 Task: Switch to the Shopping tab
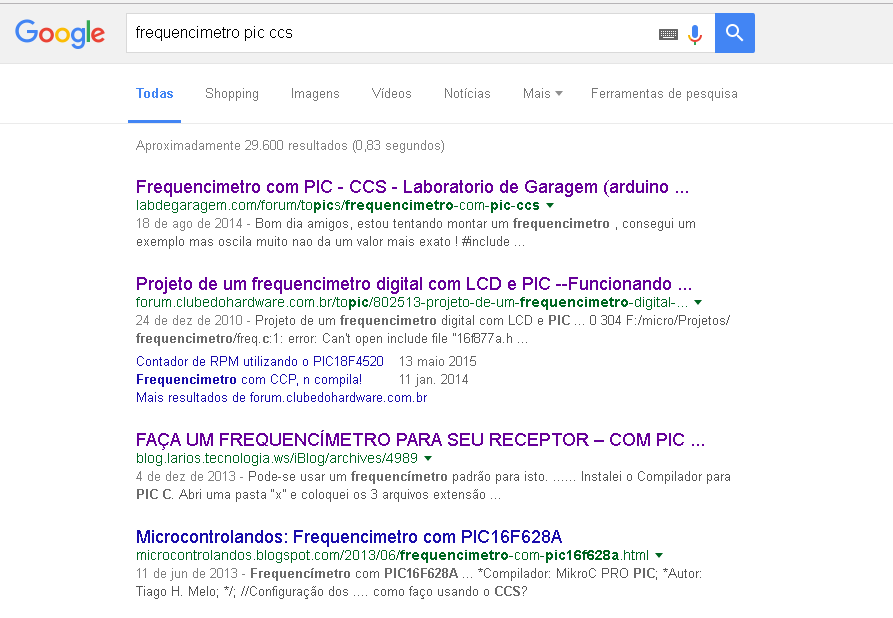tap(232, 93)
